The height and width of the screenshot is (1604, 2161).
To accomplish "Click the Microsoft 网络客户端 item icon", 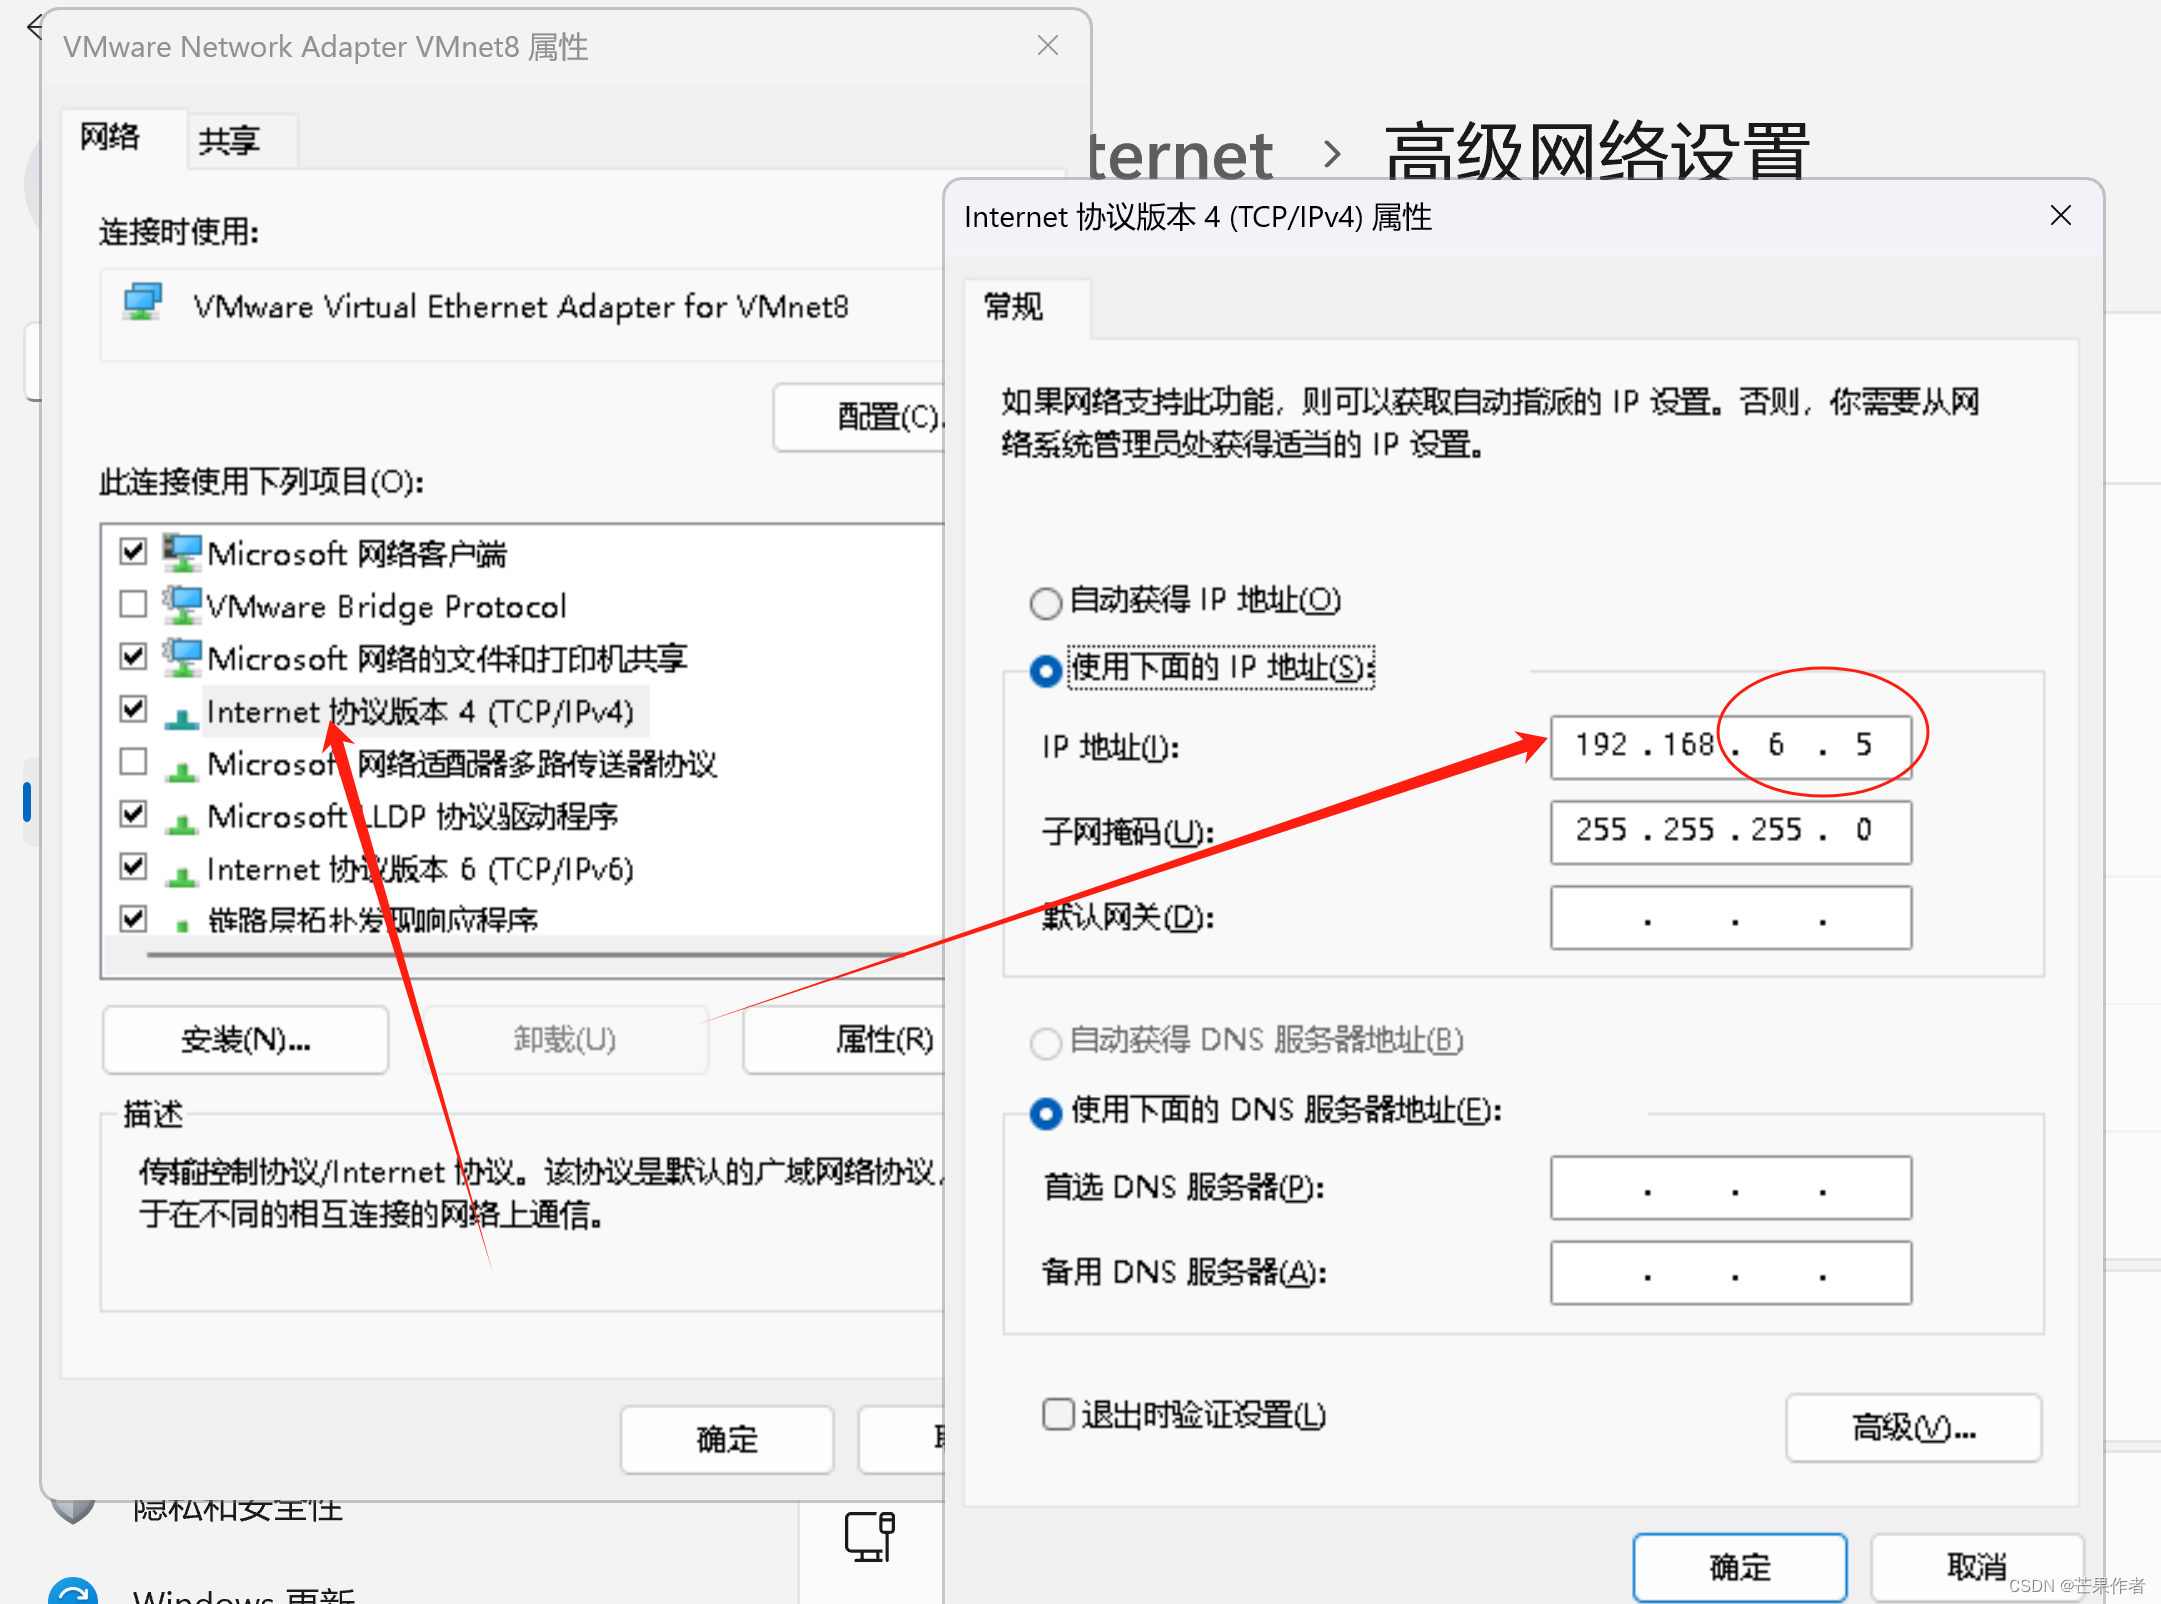I will pos(182,552).
